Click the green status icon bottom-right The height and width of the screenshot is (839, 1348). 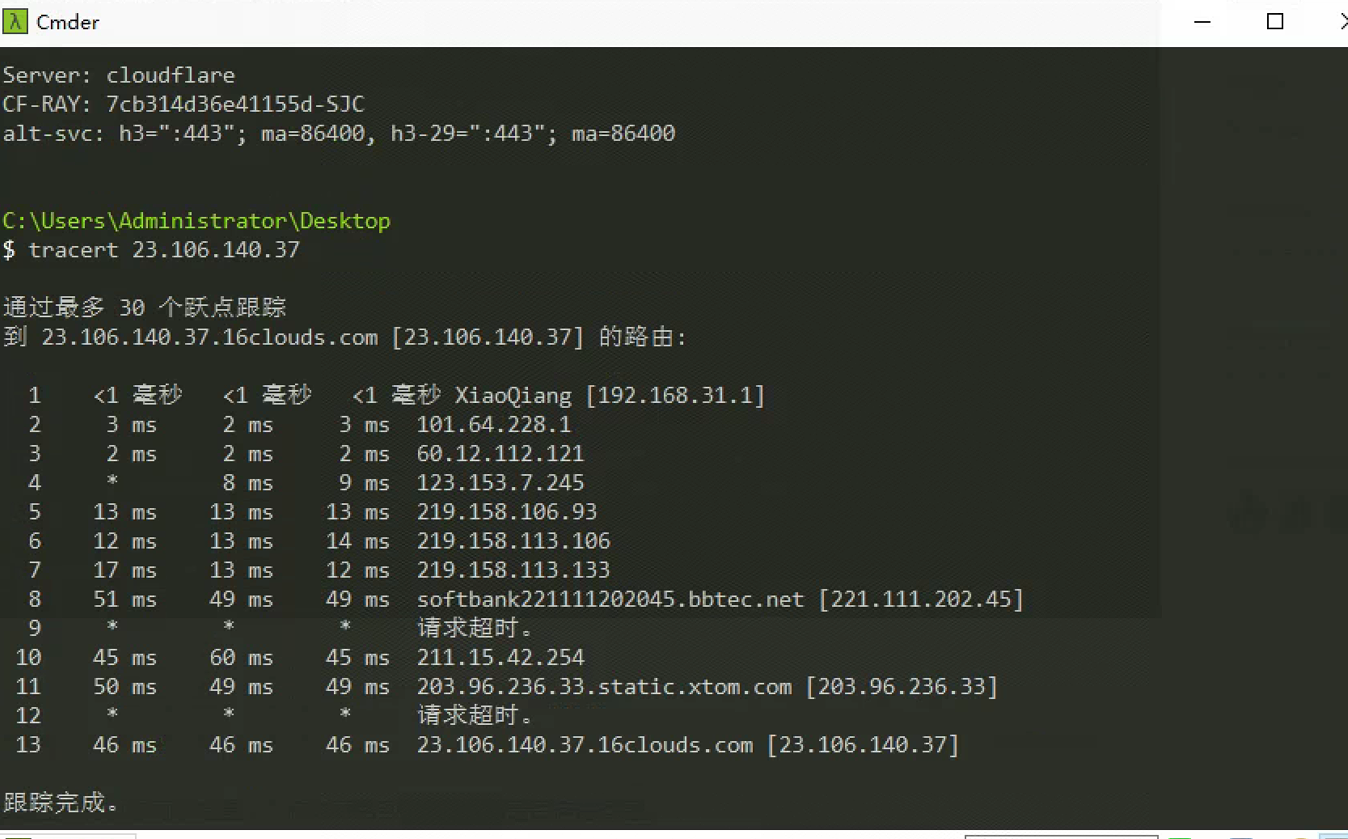coord(1179,836)
